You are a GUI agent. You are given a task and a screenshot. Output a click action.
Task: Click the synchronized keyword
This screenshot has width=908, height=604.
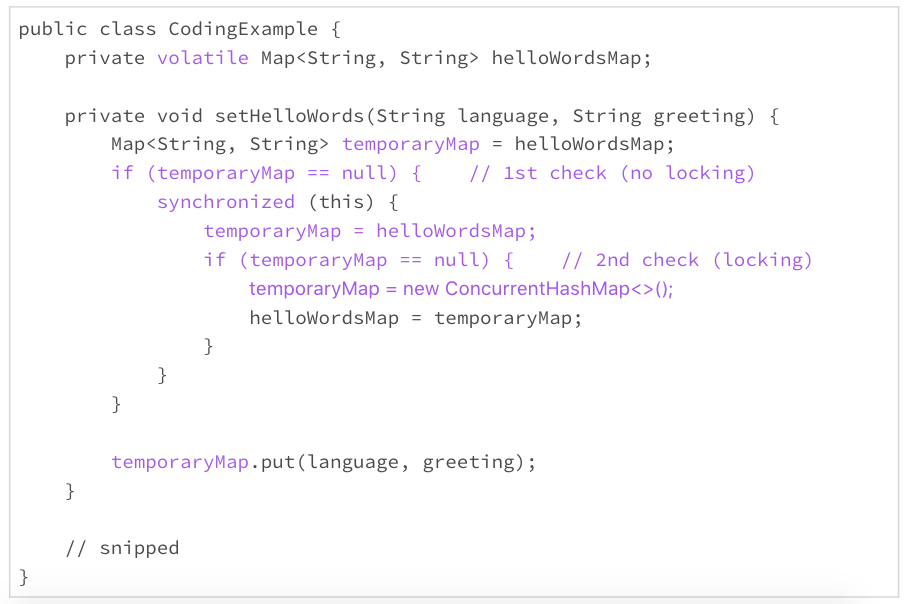pyautogui.click(x=225, y=202)
